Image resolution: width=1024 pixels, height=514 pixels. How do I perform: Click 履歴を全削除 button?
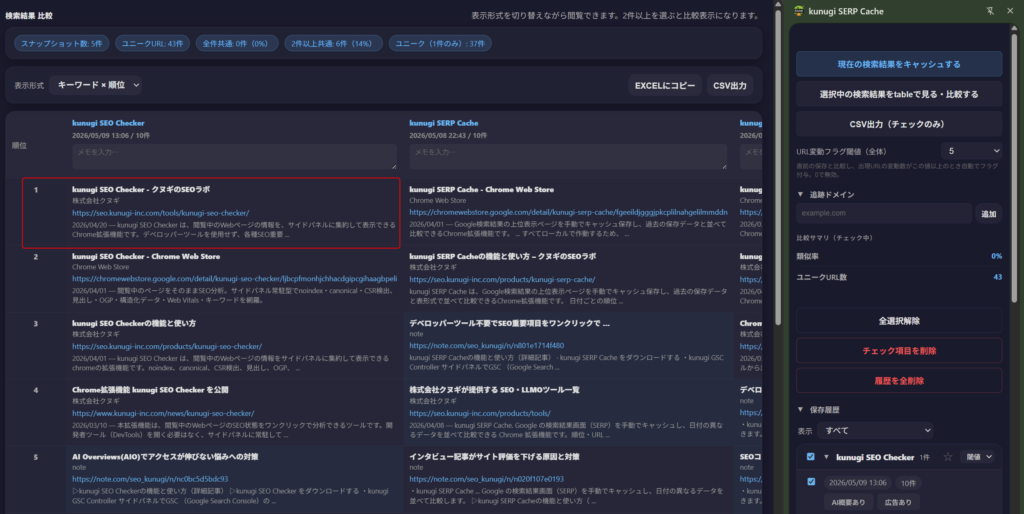coord(899,381)
